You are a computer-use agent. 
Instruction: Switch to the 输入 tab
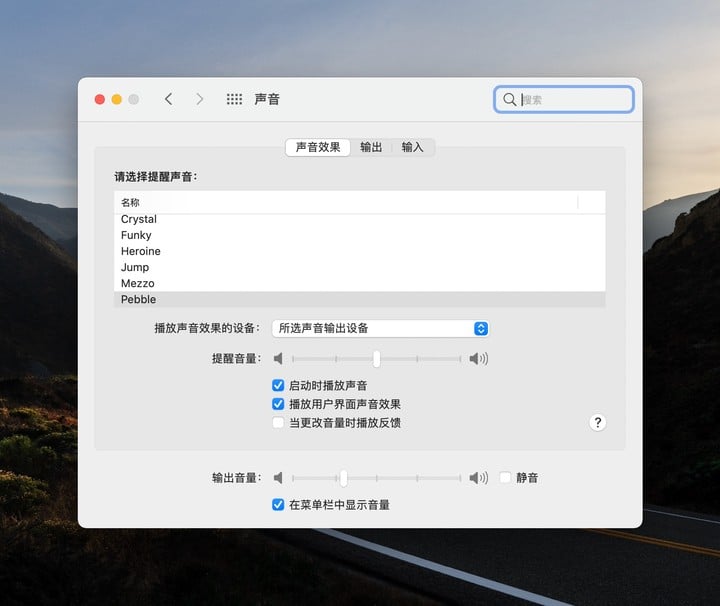click(x=412, y=147)
